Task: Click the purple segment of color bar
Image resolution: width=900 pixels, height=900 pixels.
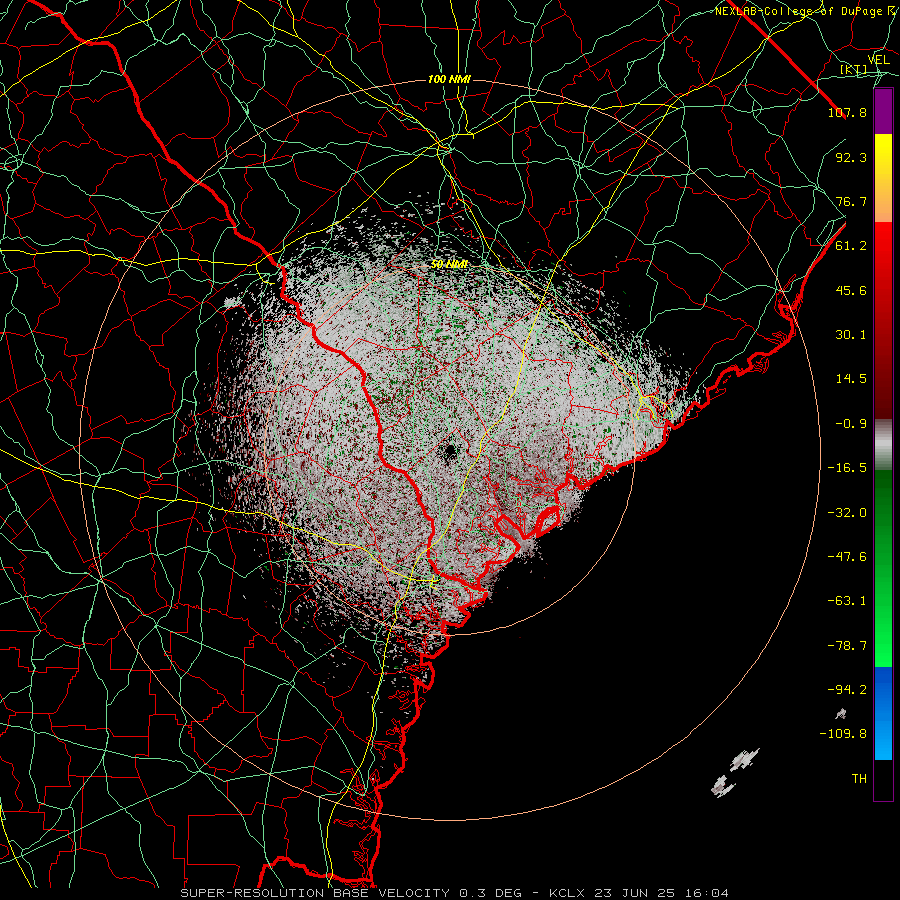Action: (x=883, y=112)
